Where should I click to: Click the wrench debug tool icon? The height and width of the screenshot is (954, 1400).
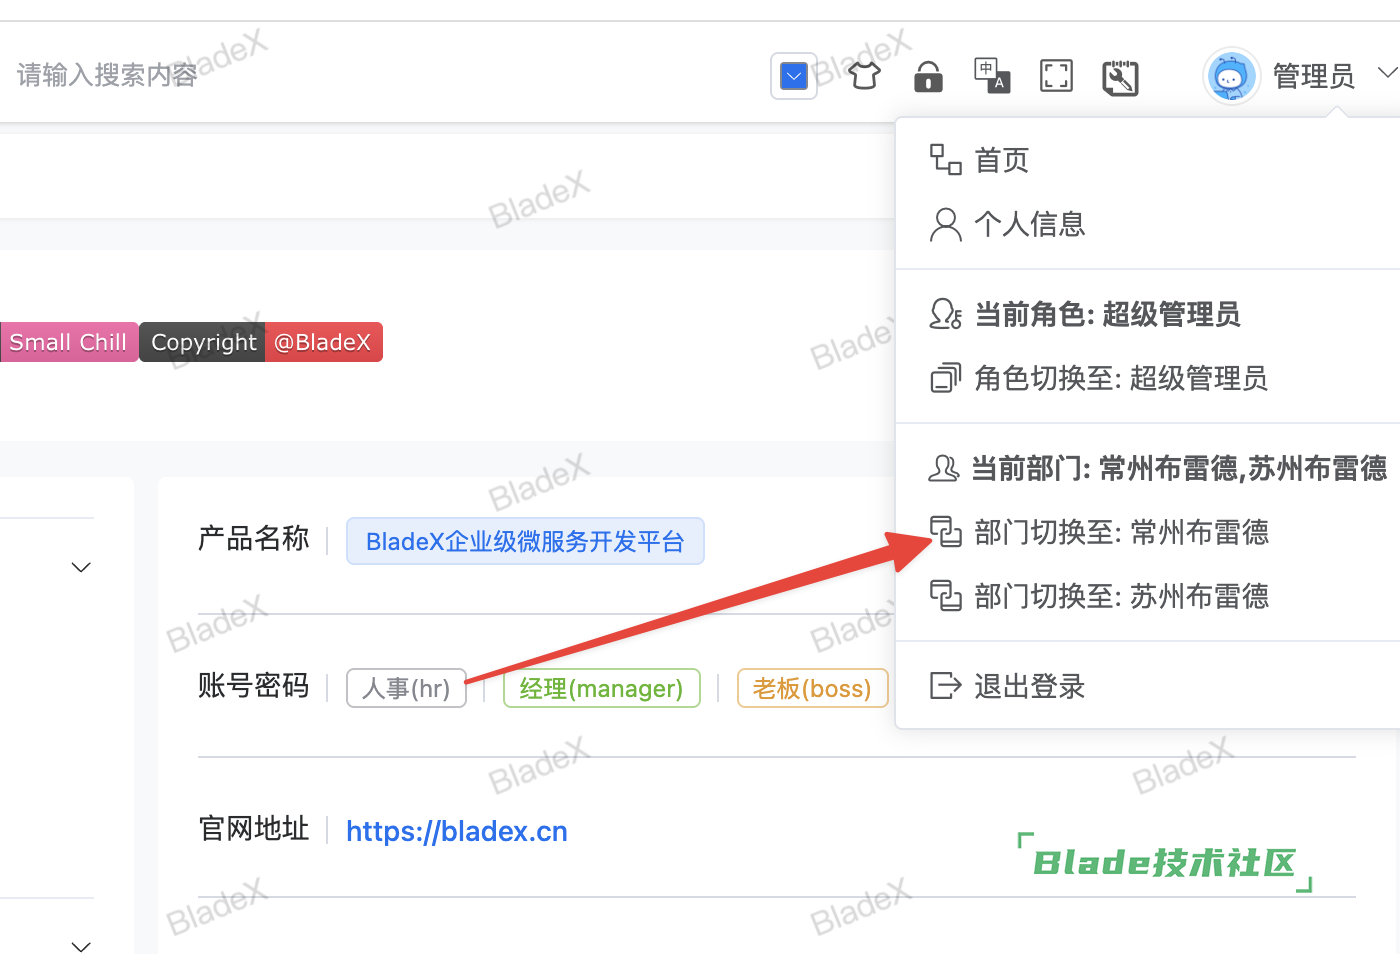(x=1120, y=77)
